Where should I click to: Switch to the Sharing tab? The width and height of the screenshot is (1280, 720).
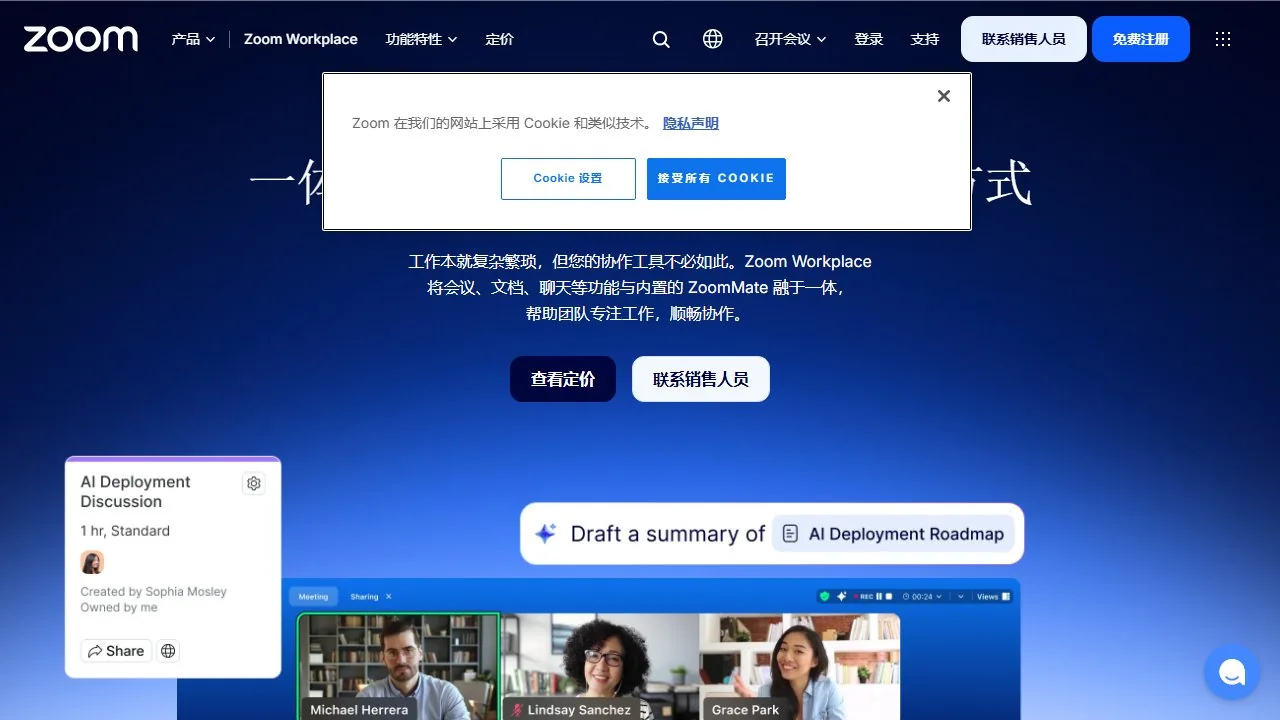tap(364, 597)
